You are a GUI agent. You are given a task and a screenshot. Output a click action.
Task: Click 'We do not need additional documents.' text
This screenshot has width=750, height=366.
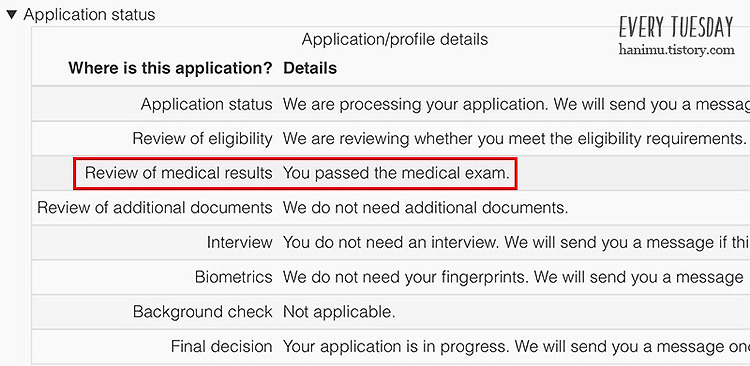(x=426, y=208)
